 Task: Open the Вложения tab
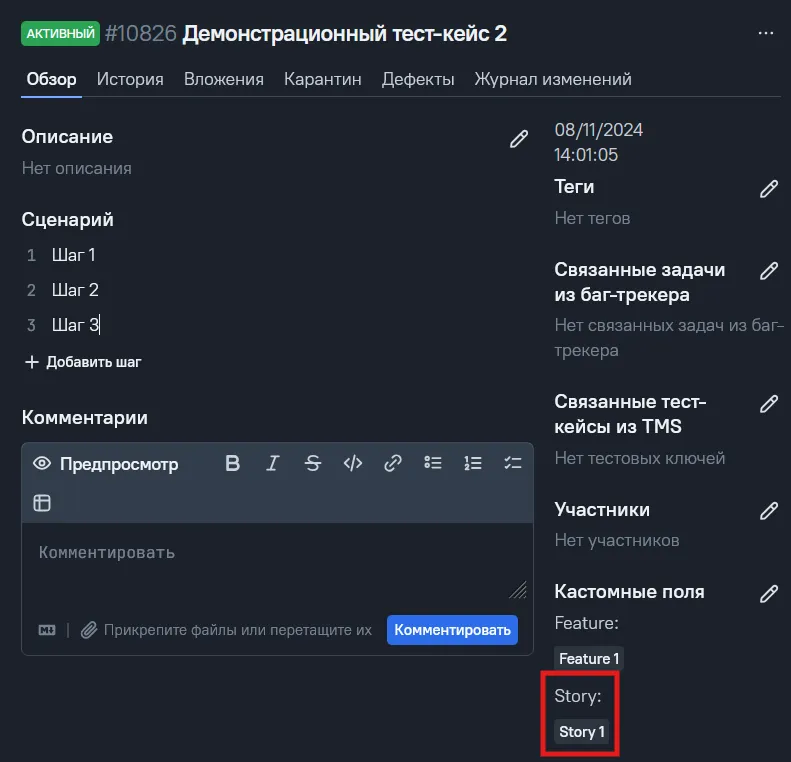(223, 79)
